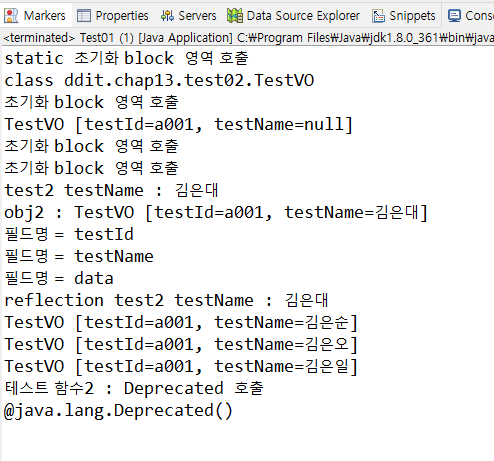Open the Markers tab
The height and width of the screenshot is (461, 494).
click(36, 15)
